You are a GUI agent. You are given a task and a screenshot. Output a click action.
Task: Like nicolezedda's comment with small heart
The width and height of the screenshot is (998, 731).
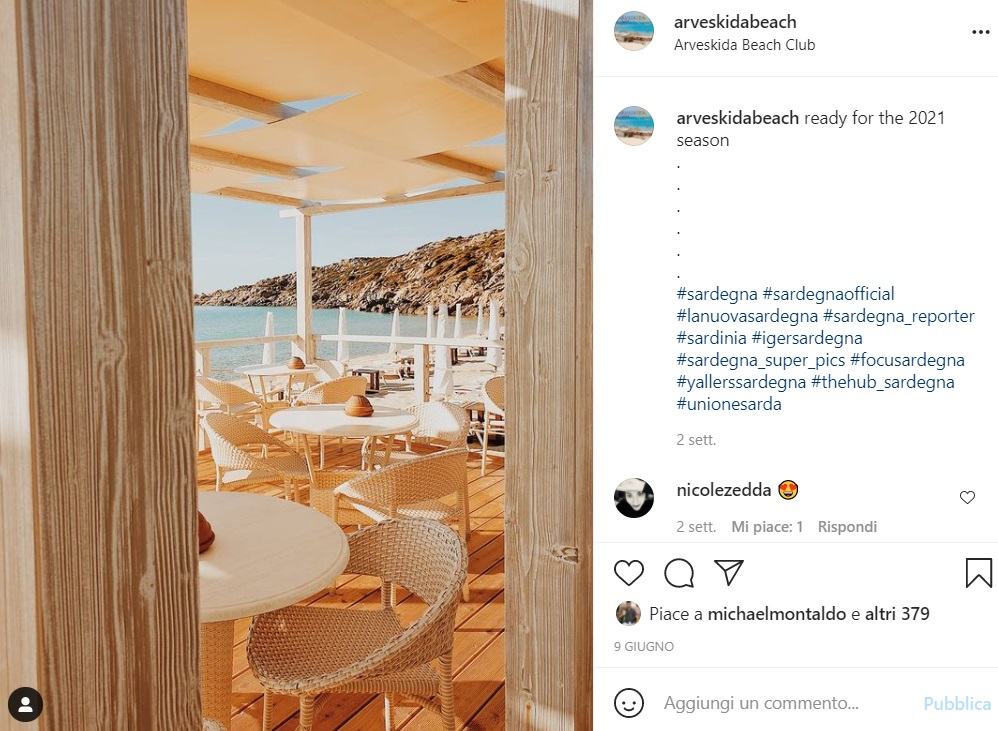pos(967,498)
